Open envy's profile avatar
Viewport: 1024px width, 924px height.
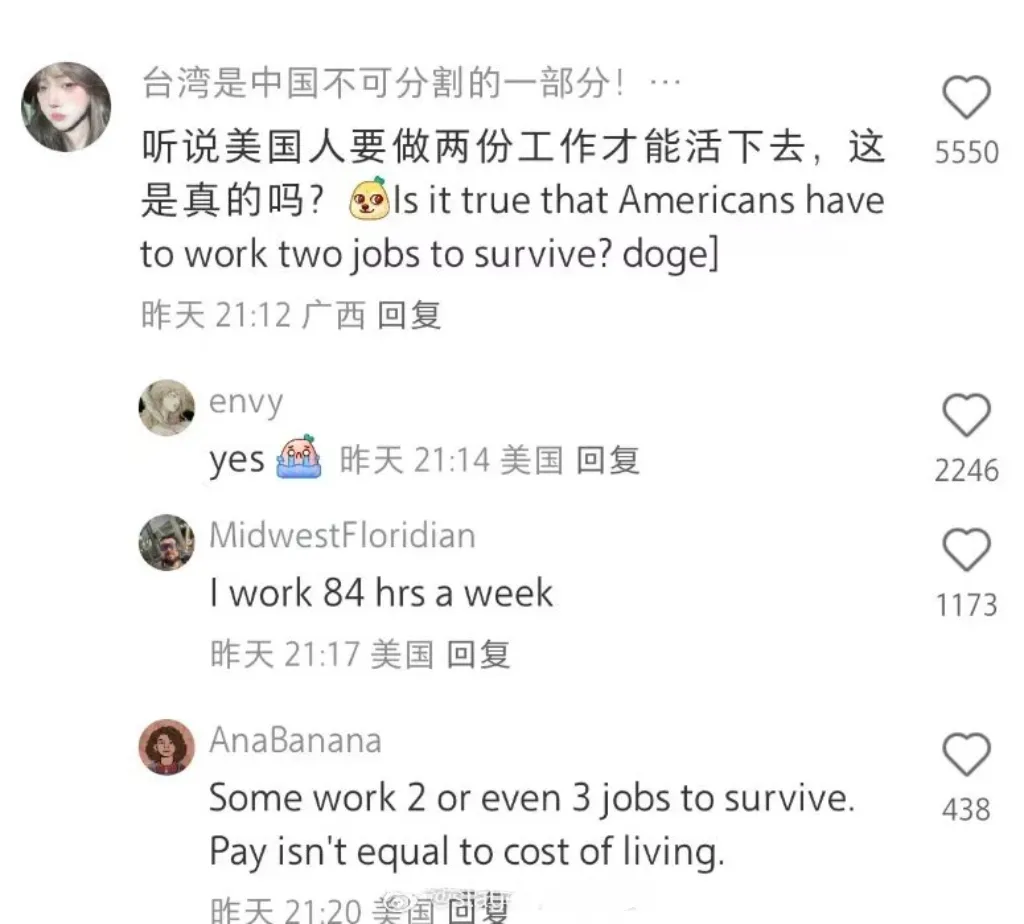(x=167, y=407)
